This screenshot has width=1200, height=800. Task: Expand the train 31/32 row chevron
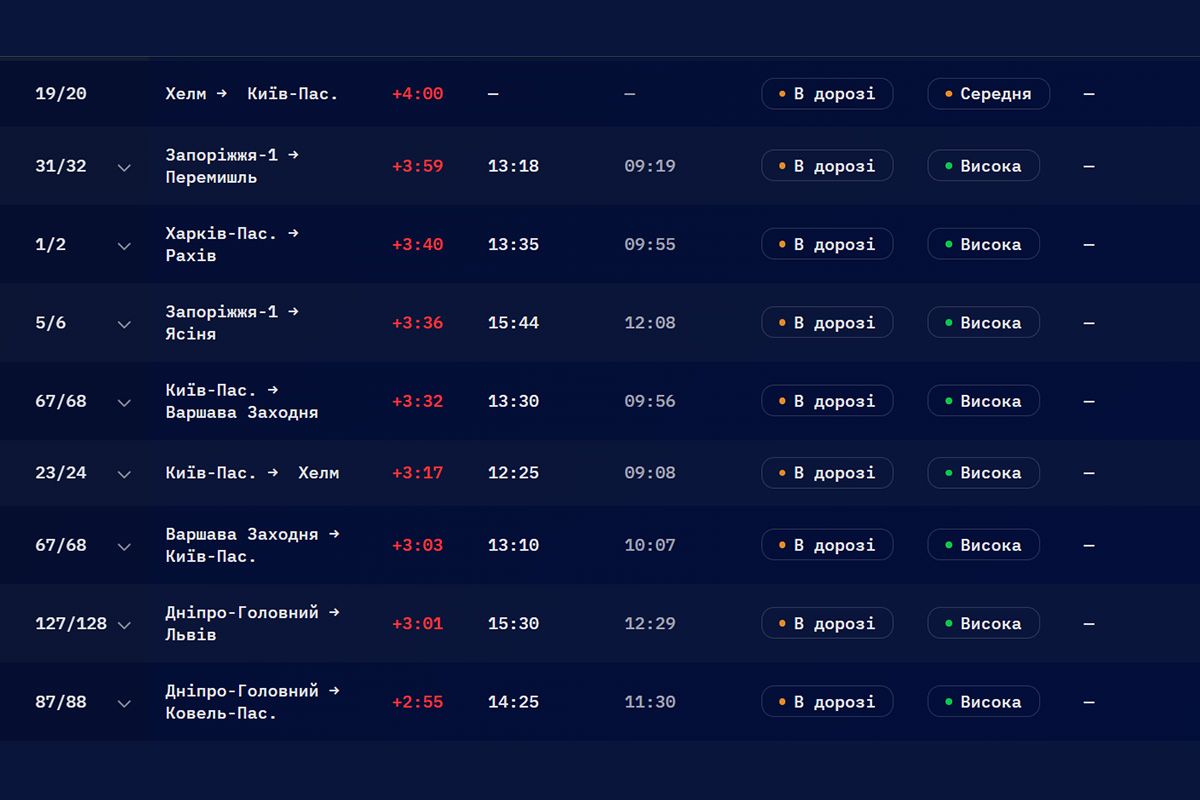pos(124,167)
